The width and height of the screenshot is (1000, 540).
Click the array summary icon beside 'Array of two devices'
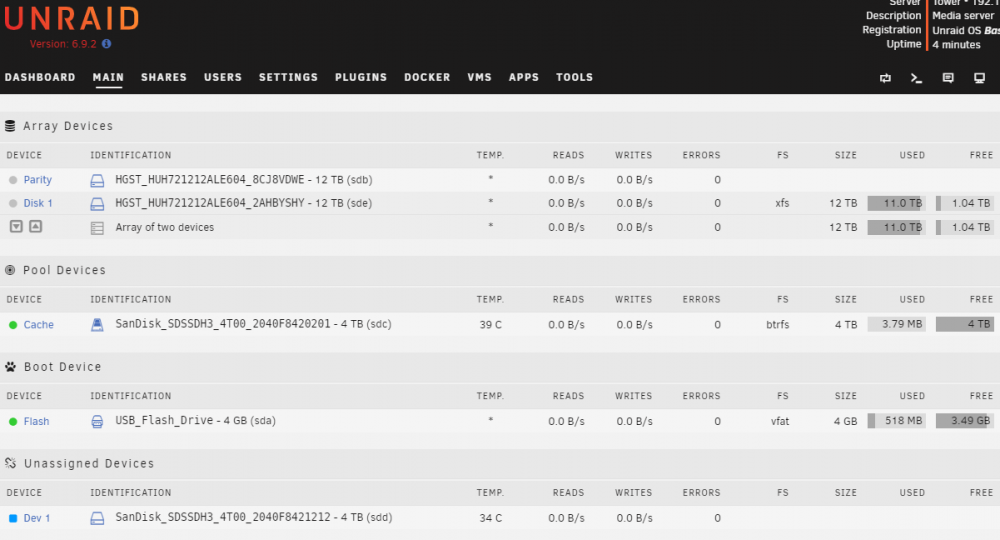(x=97, y=228)
